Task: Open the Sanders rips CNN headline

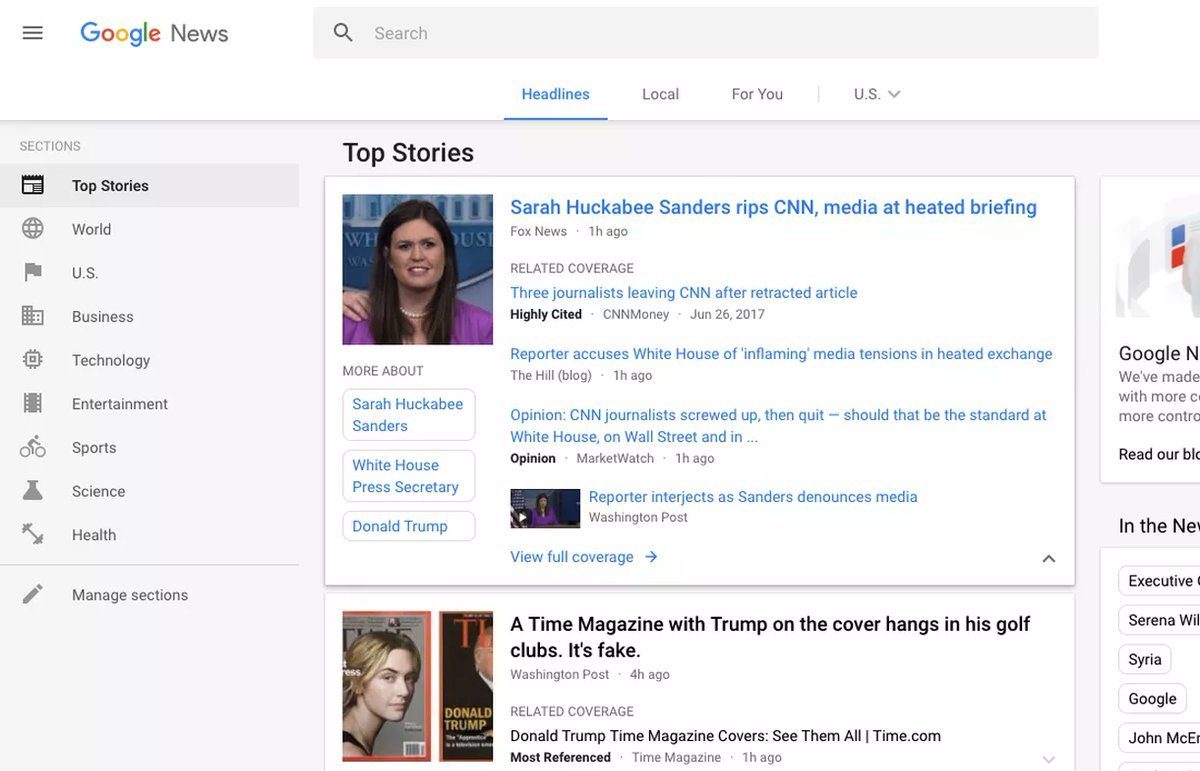Action: click(x=773, y=207)
